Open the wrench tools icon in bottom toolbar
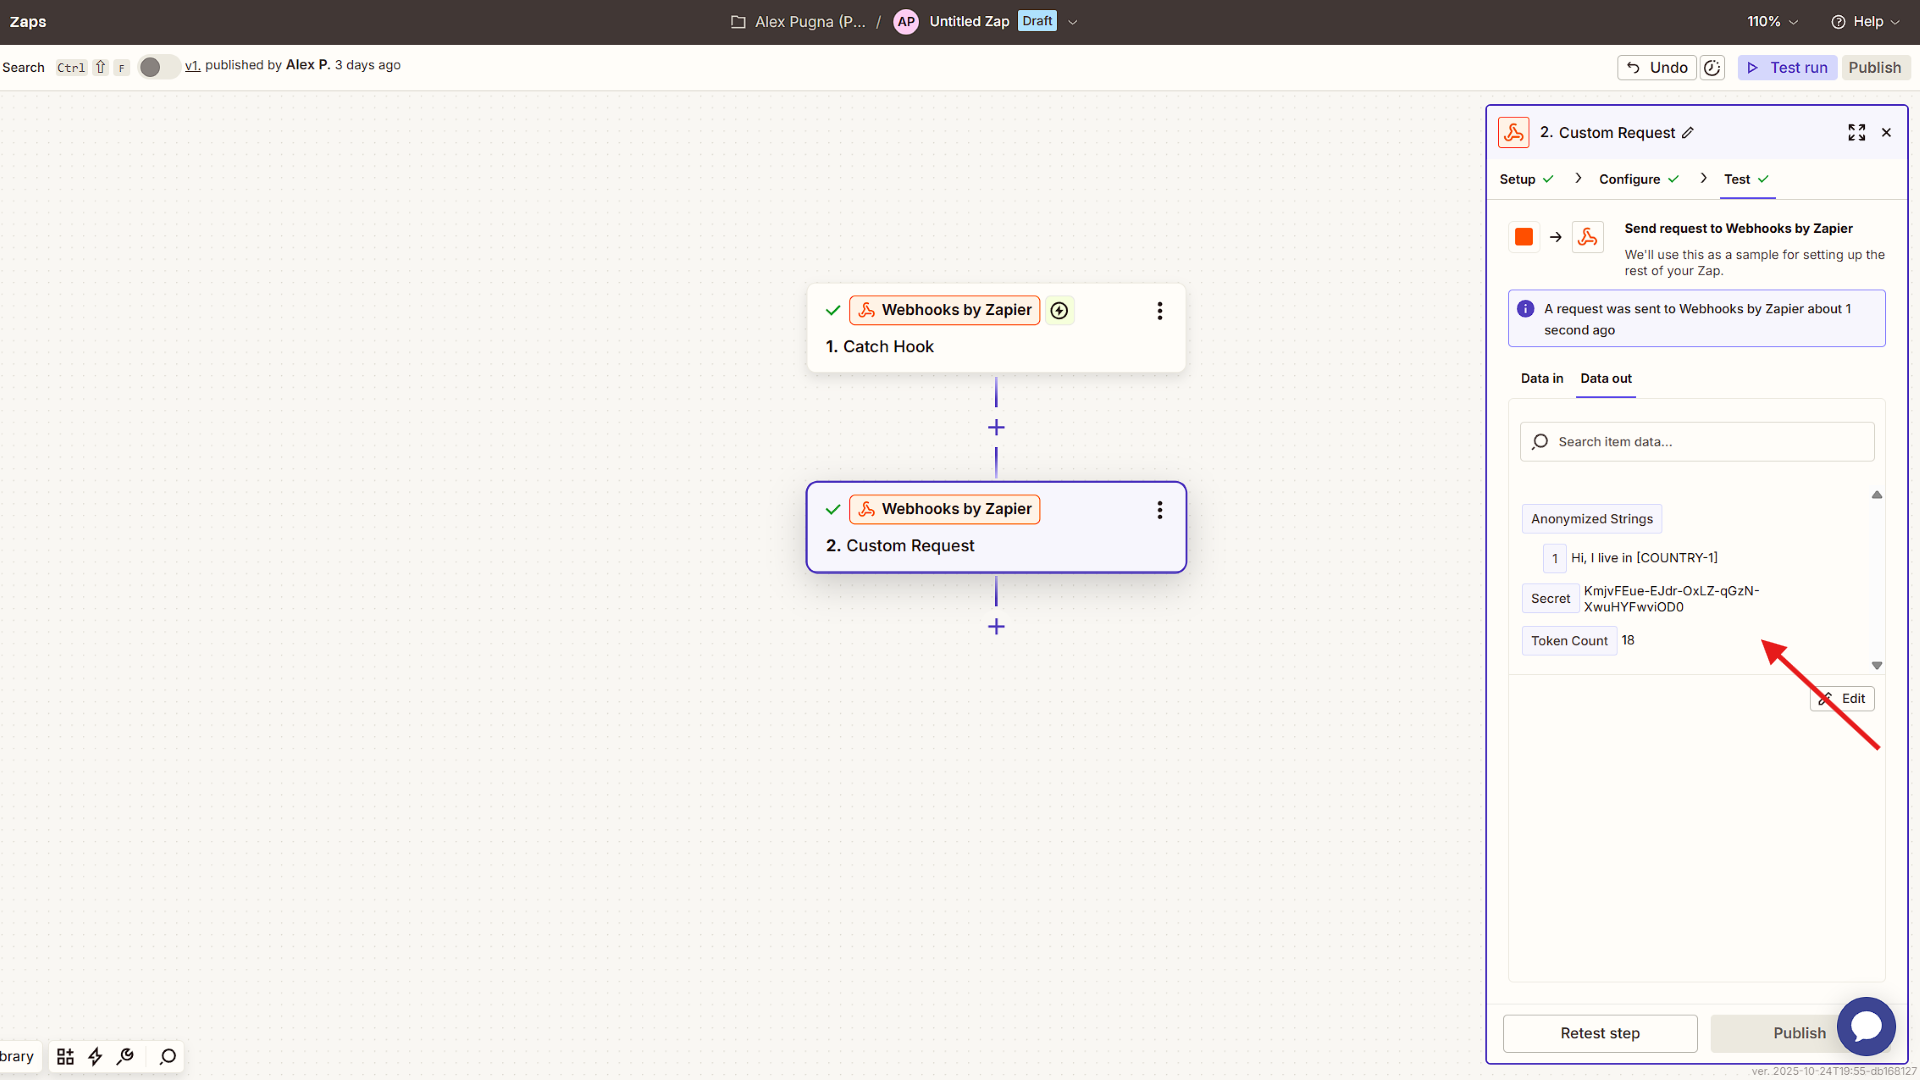Viewport: 1920px width, 1080px height. coord(126,1056)
